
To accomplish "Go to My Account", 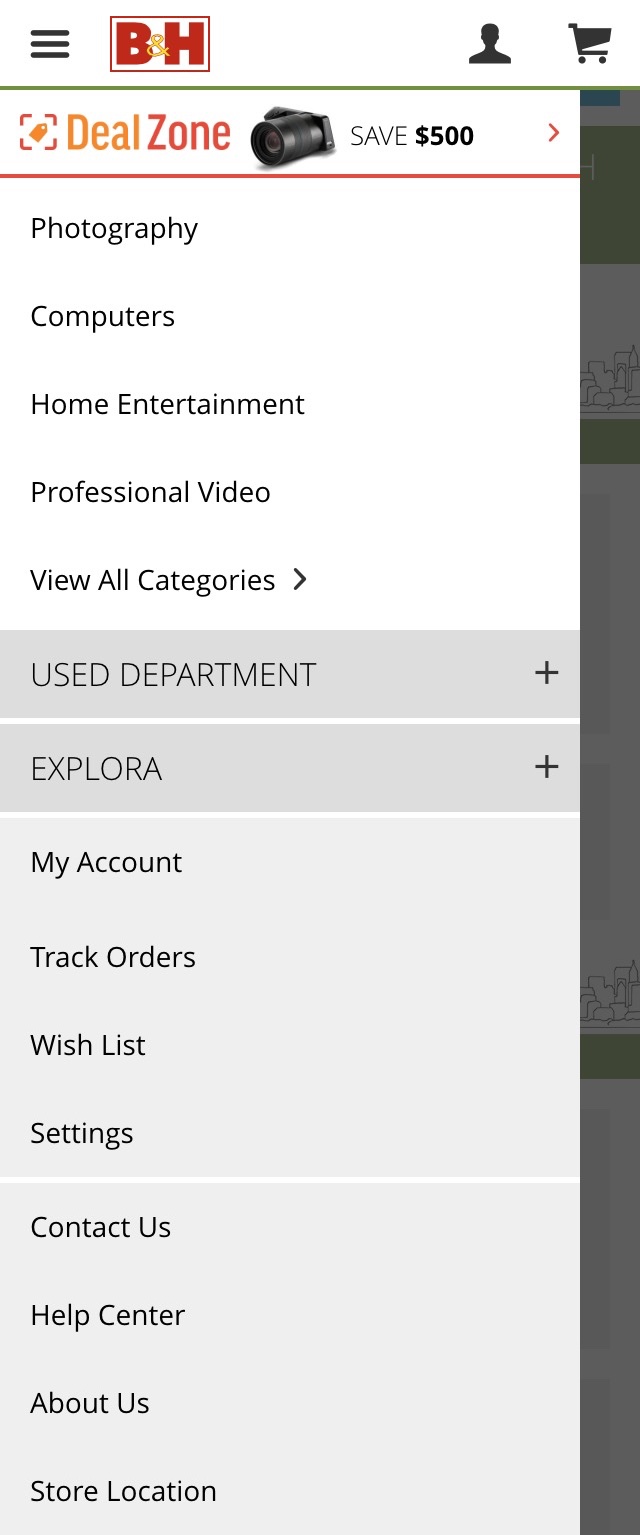I will coord(105,862).
